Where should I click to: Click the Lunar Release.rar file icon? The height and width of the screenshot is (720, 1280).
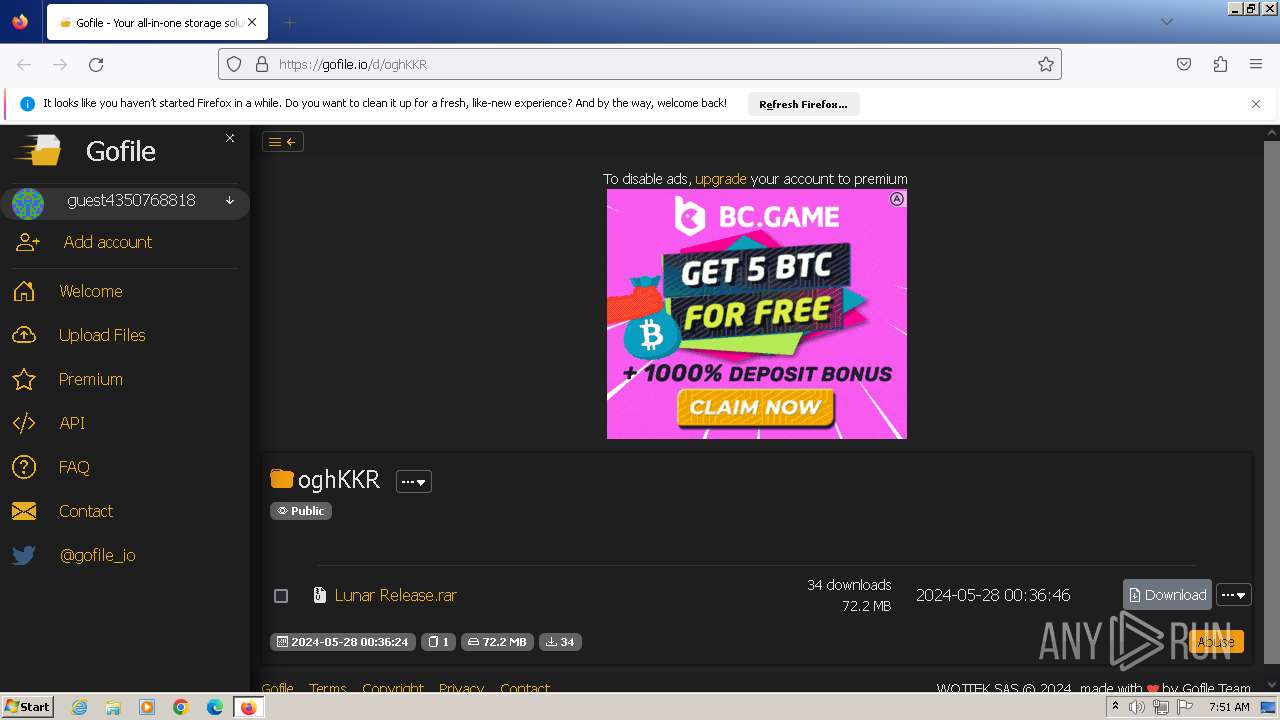click(x=320, y=595)
